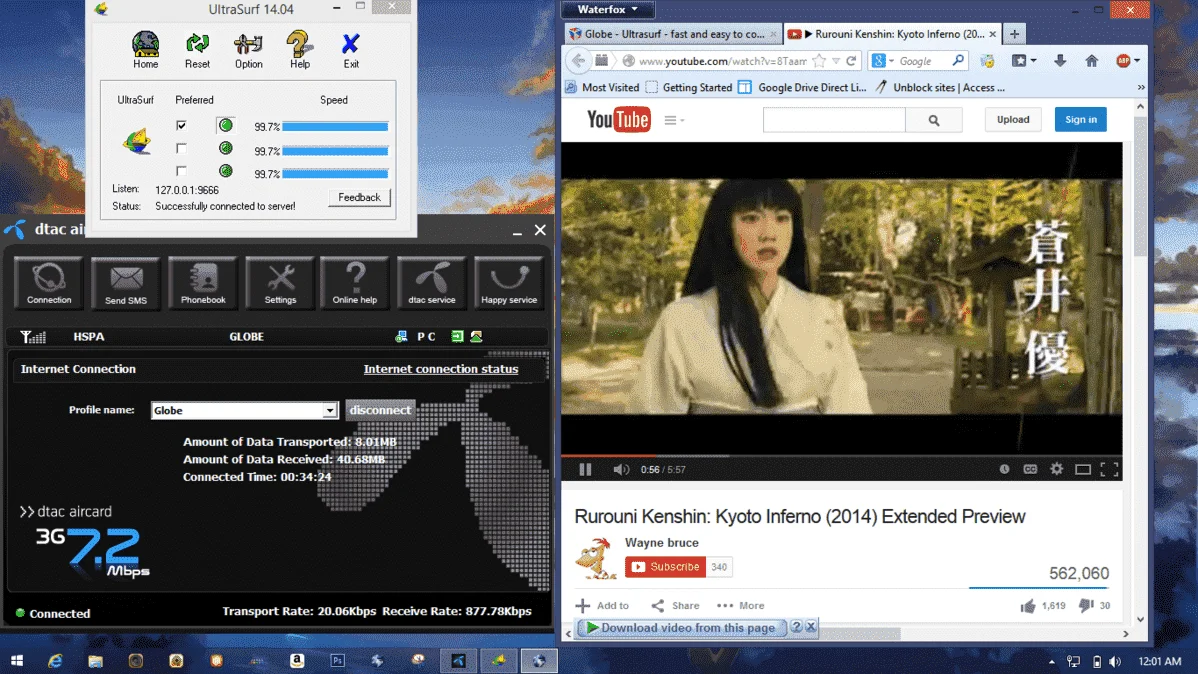This screenshot has height=674, width=1198.
Task: Open the Windows Start button
Action: point(17,661)
